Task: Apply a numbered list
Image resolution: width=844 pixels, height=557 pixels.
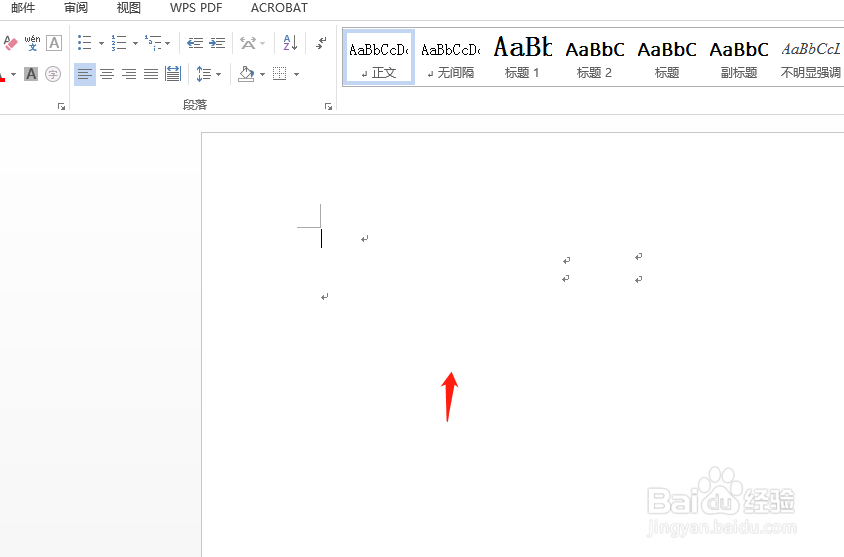Action: (118, 43)
